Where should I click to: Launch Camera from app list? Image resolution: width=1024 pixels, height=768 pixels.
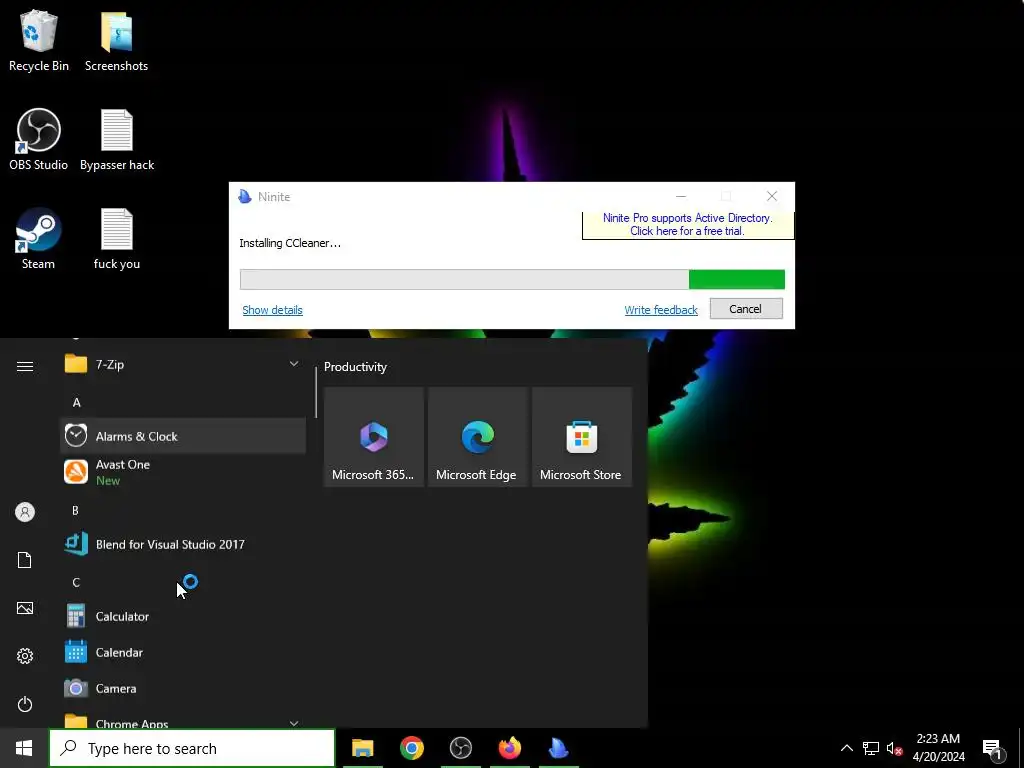(x=183, y=688)
